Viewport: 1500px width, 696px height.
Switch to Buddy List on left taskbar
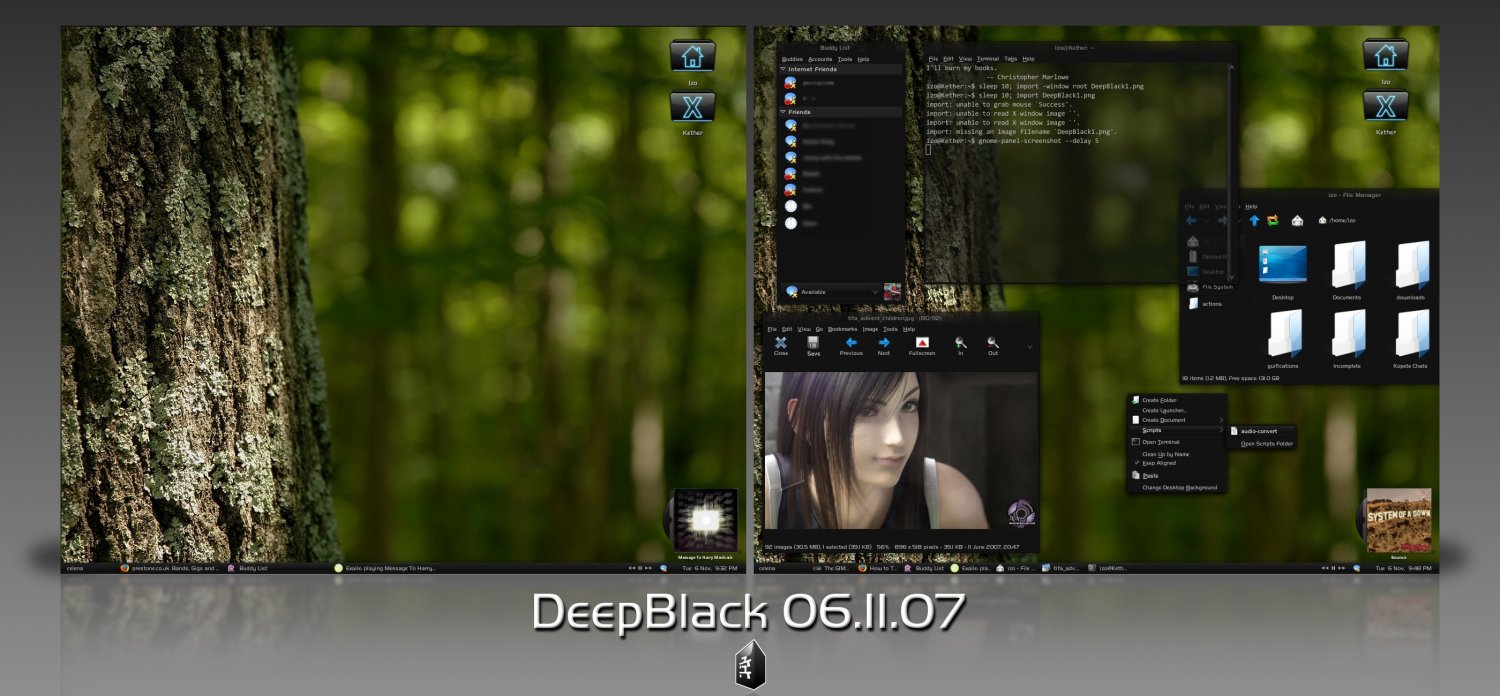[x=250, y=568]
